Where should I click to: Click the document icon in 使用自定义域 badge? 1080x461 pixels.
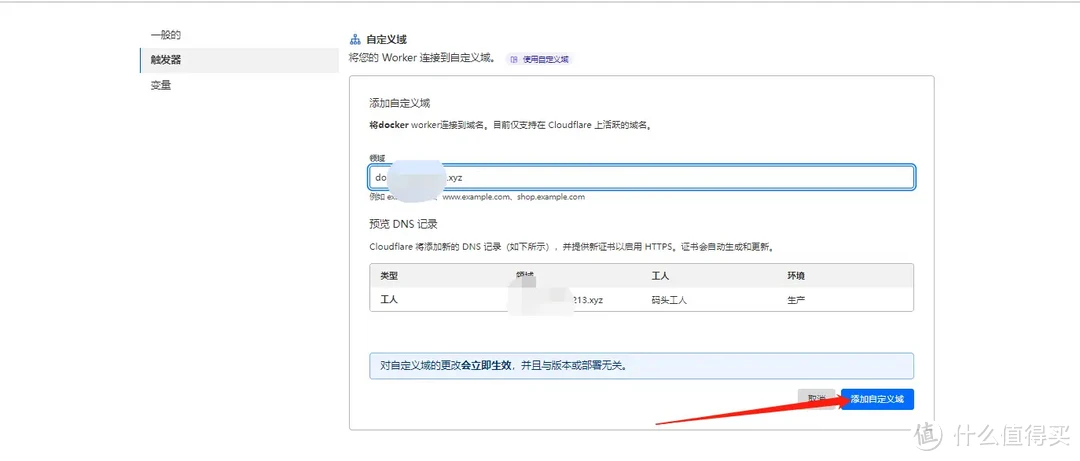[514, 59]
